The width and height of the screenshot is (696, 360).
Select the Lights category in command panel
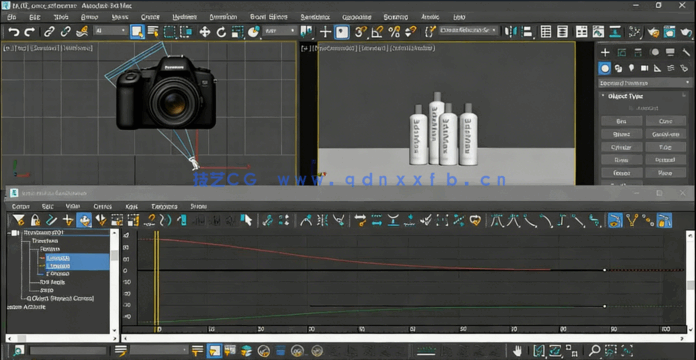point(631,68)
